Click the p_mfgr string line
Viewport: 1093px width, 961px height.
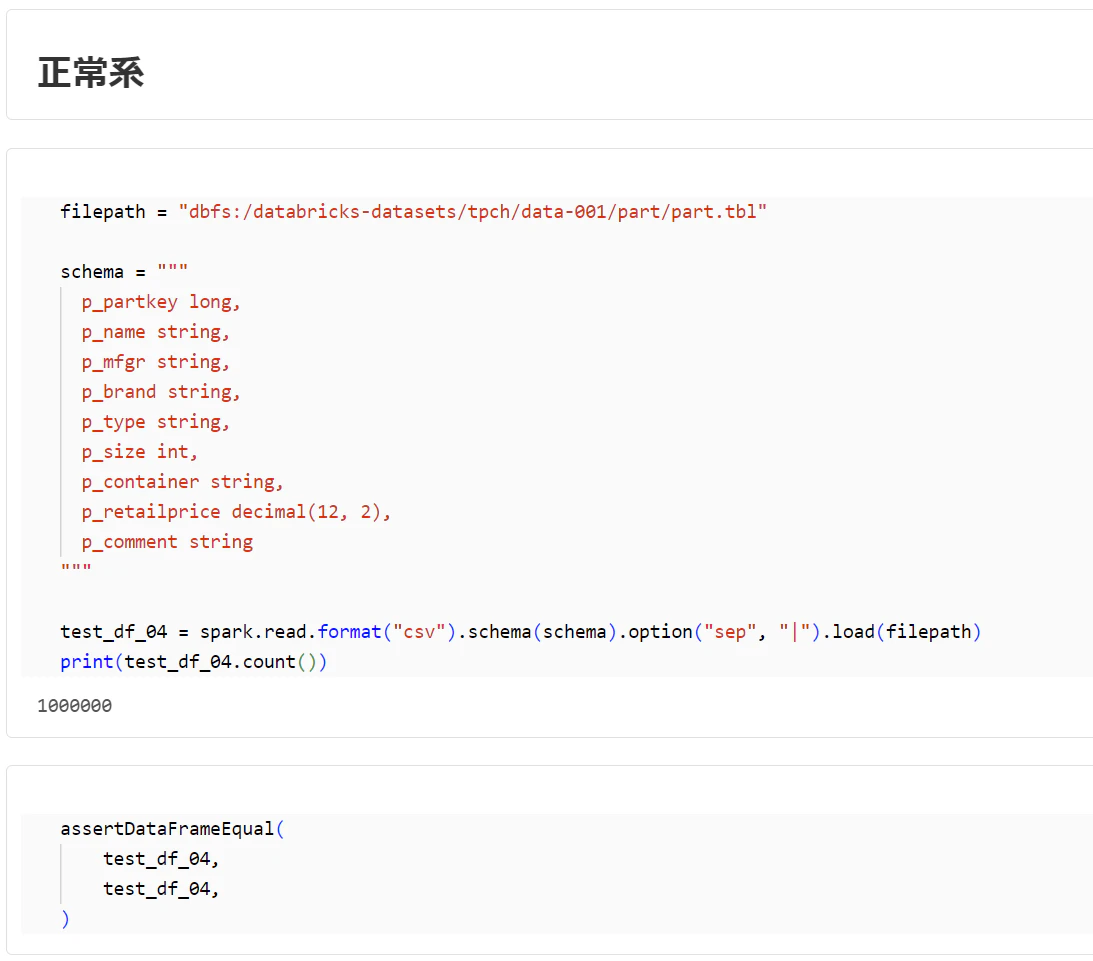tap(155, 362)
